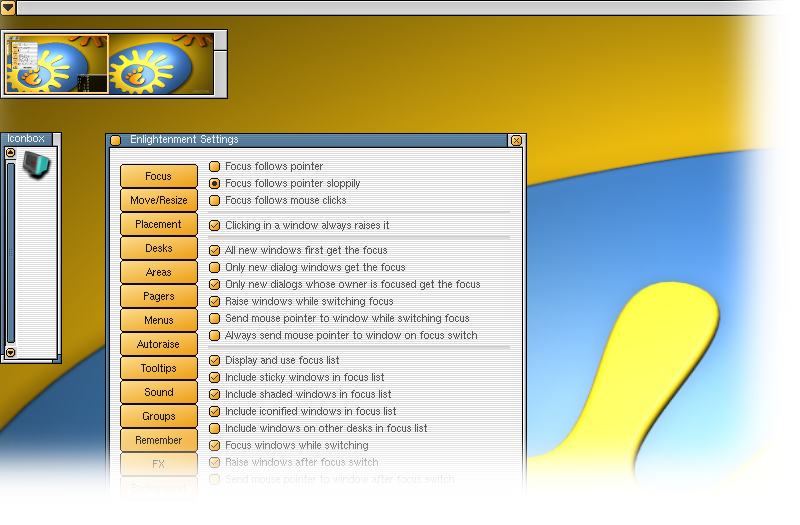This screenshot has width=800, height=525.
Task: Open the Move/Resize settings page
Action: [x=159, y=201]
